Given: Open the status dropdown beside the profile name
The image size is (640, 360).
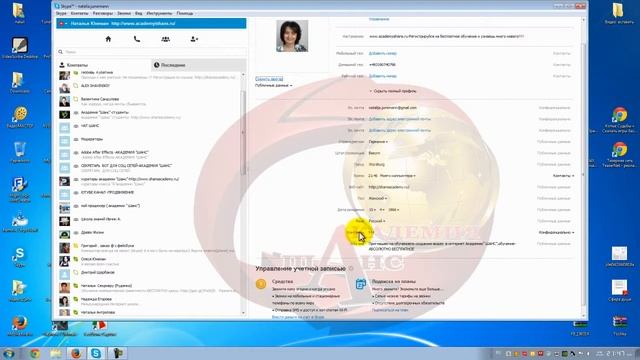Looking at the screenshot, I should tap(63, 24).
